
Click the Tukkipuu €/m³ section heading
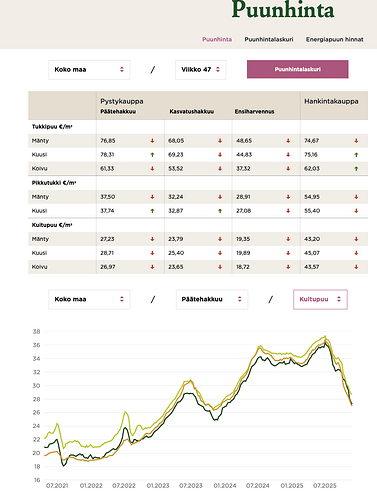pyautogui.click(x=52, y=127)
